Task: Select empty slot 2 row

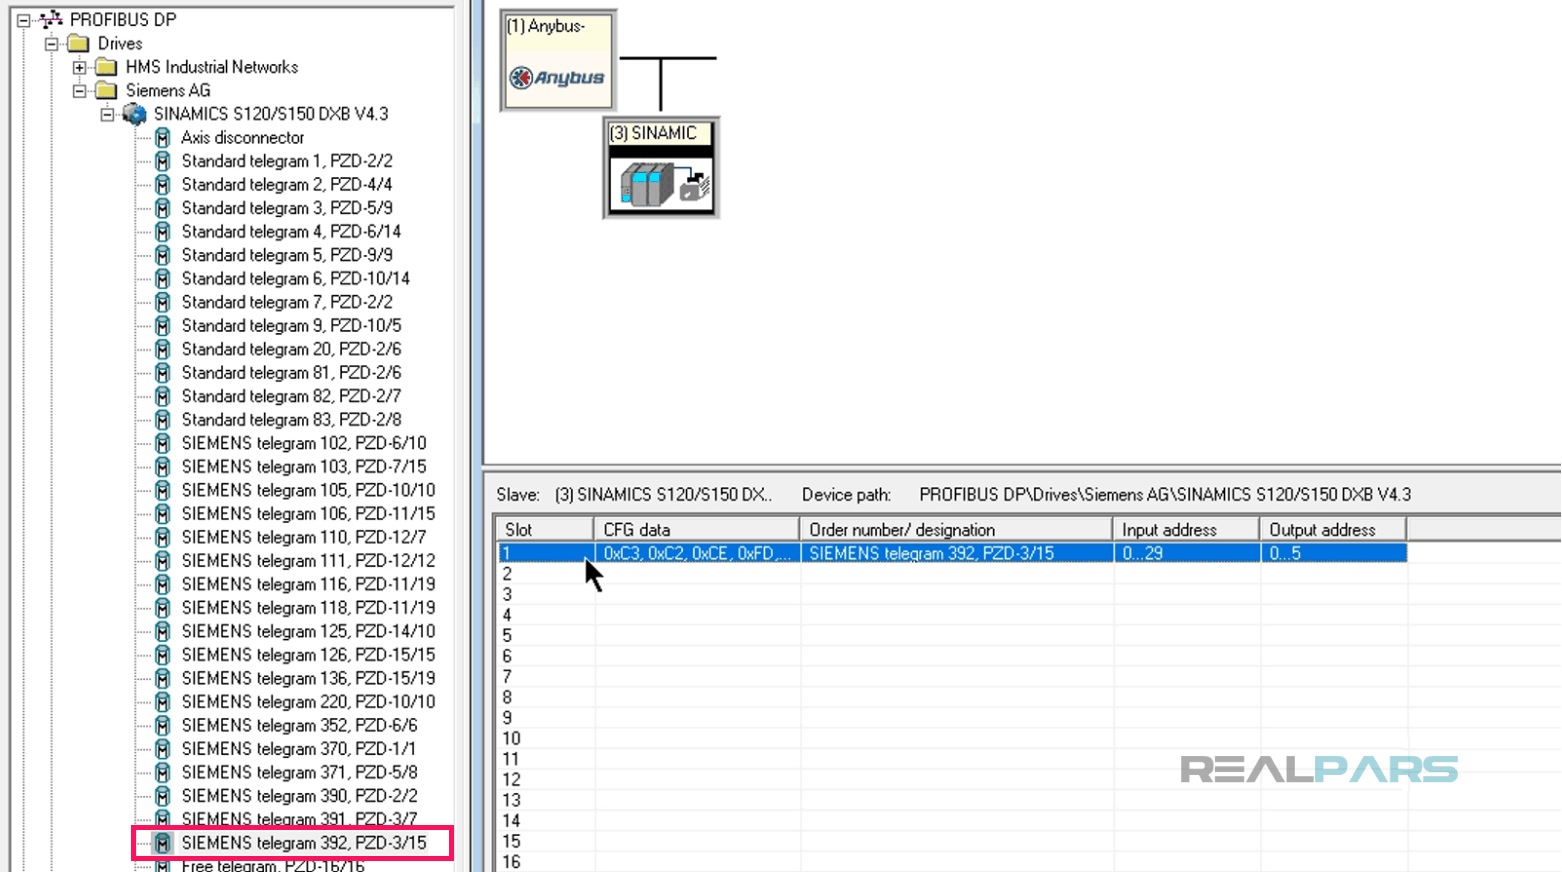Action: [x=952, y=574]
